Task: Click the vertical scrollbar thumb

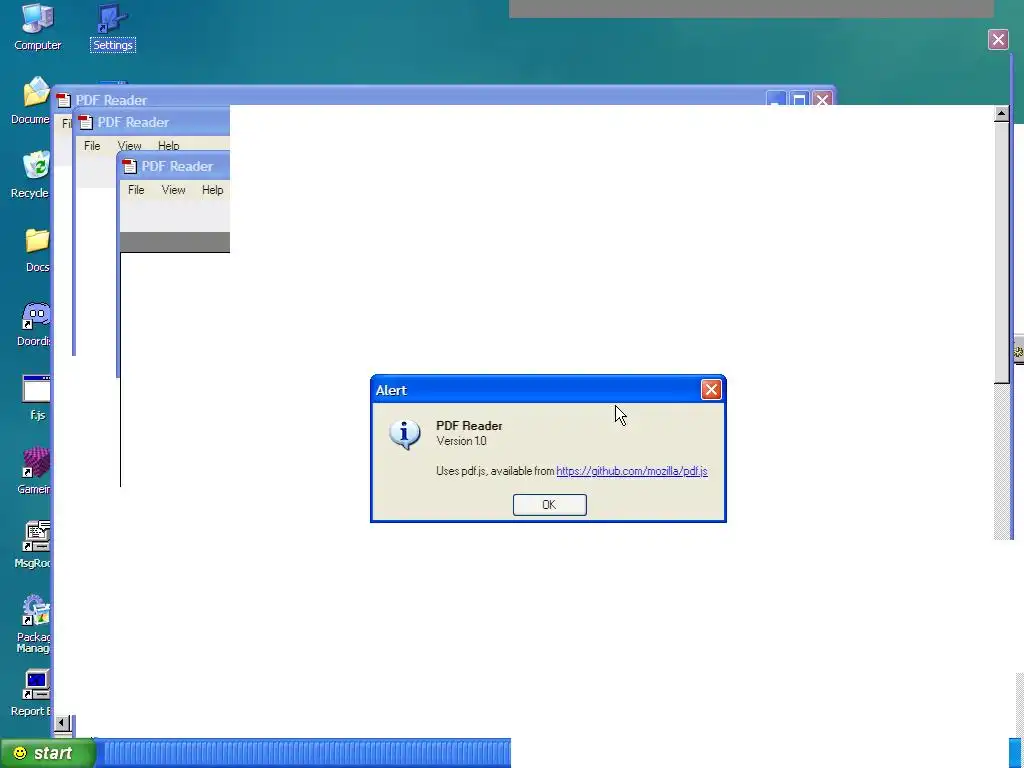Action: click(x=1002, y=252)
